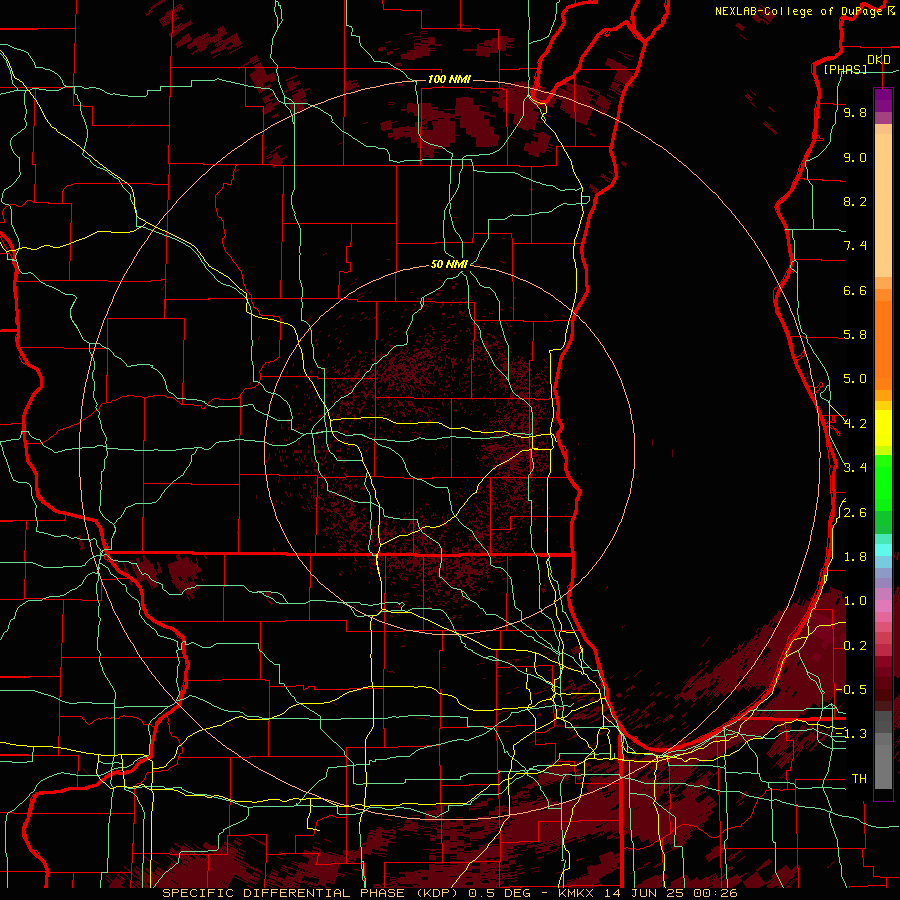The width and height of the screenshot is (900, 900).
Task: Click the Specific Differential Phase KMKX caption
Action: (x=449, y=893)
